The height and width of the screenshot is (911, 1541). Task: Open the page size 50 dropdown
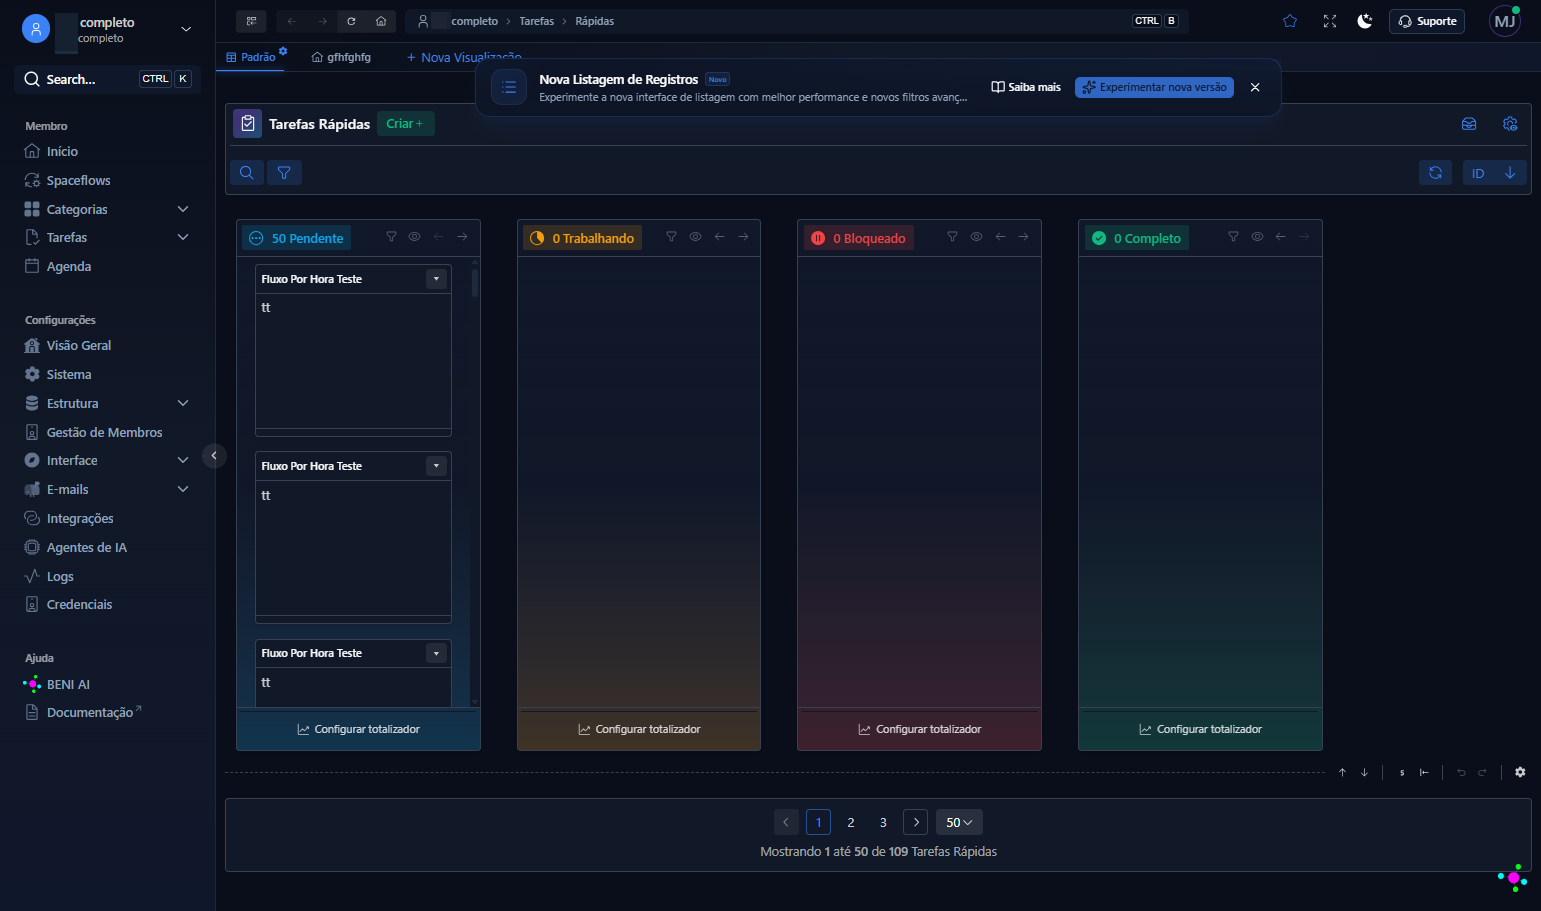959,822
